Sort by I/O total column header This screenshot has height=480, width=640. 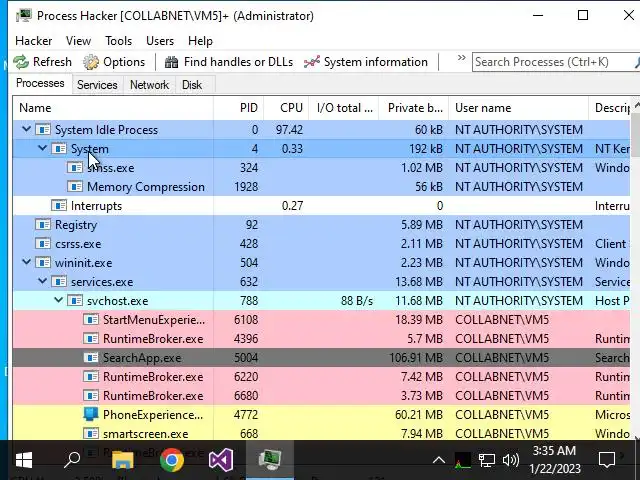tap(344, 108)
